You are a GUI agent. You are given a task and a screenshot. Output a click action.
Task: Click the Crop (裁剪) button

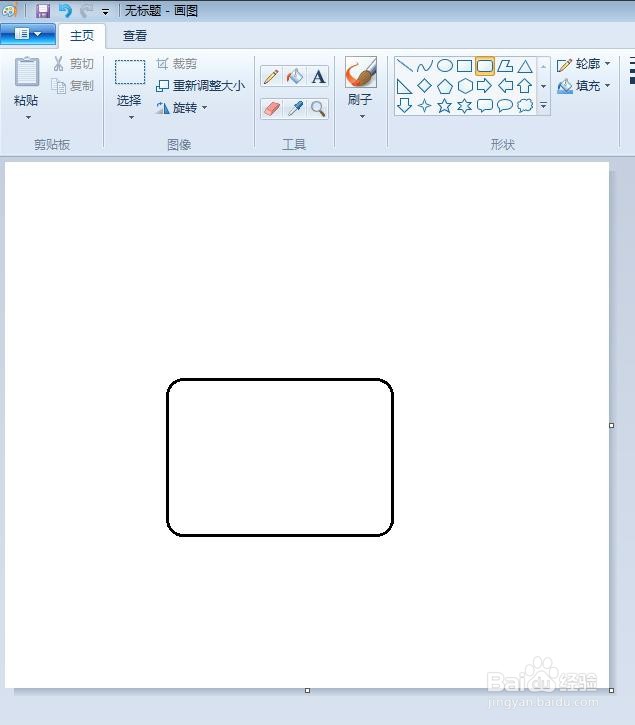[177, 64]
